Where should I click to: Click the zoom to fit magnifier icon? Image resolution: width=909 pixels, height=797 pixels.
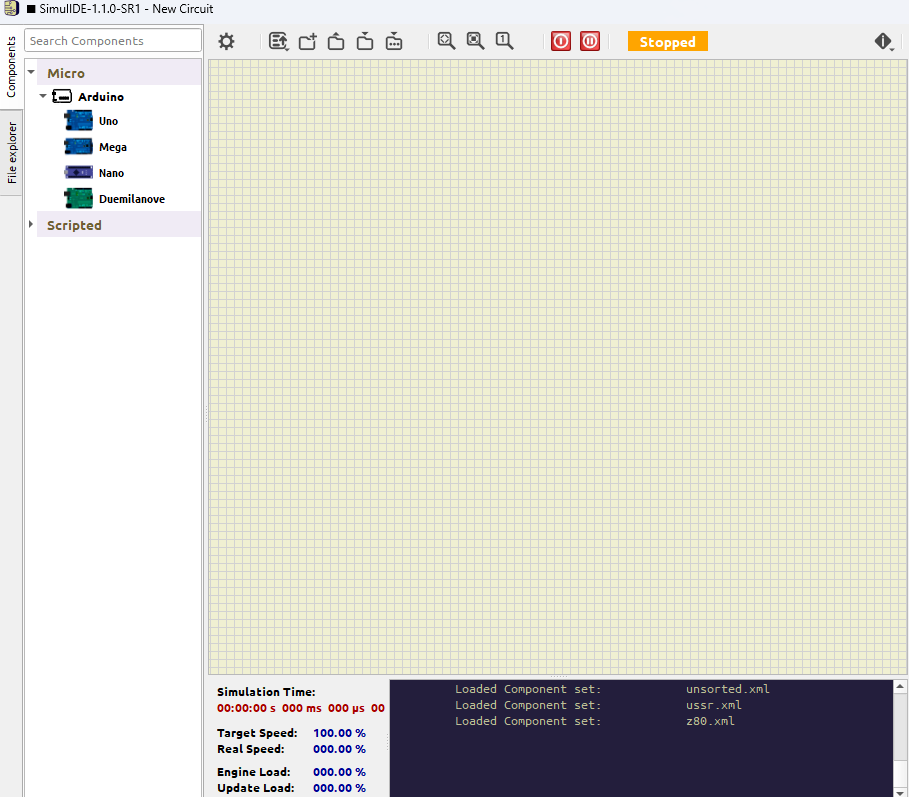[446, 41]
